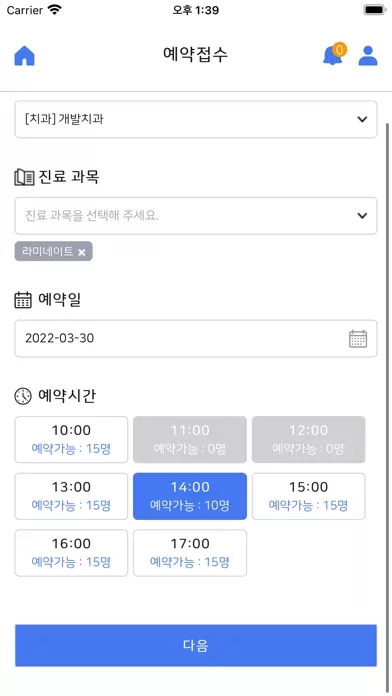
Task: Choose the 17:00 reservation slot
Action: coord(190,553)
